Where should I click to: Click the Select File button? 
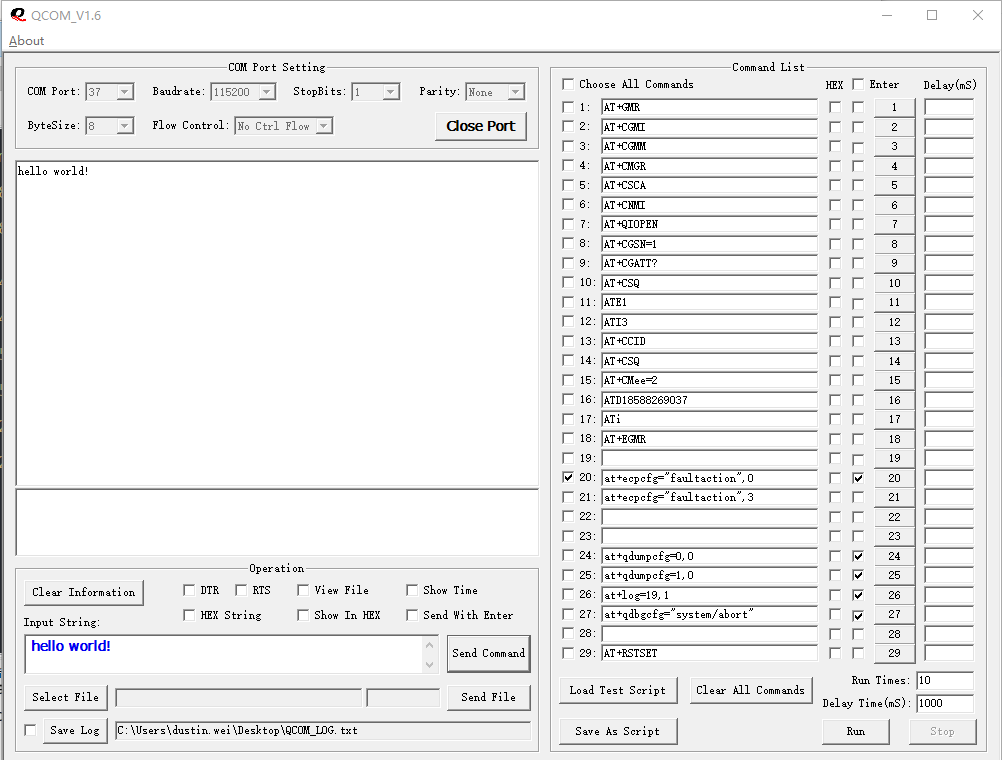(x=66, y=697)
